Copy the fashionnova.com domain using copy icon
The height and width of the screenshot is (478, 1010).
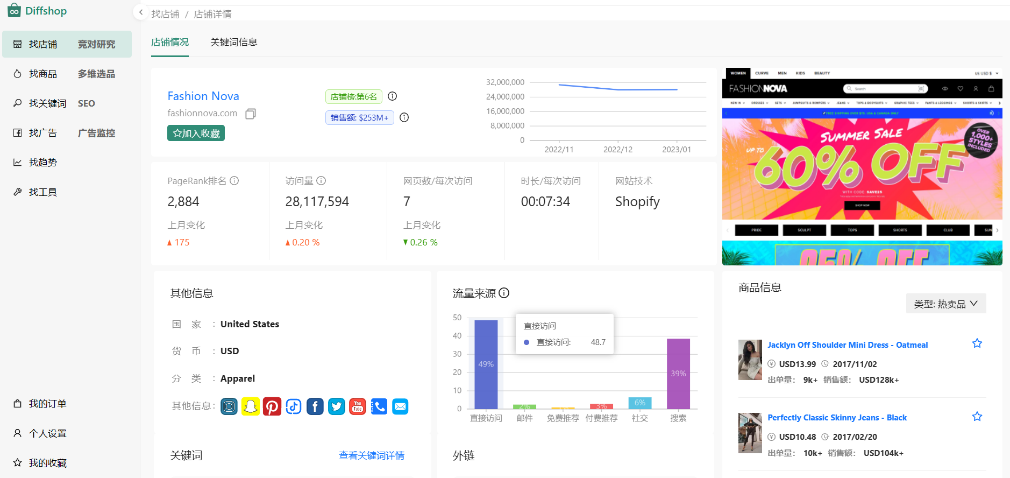click(250, 114)
